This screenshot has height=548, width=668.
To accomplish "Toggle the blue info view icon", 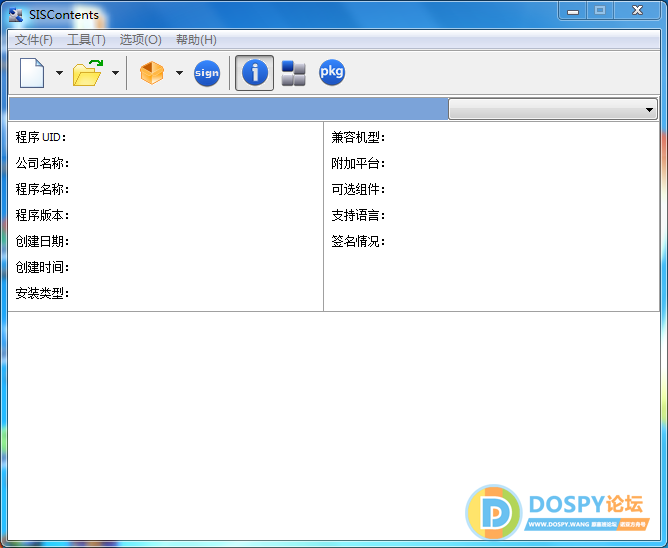I will click(255, 73).
